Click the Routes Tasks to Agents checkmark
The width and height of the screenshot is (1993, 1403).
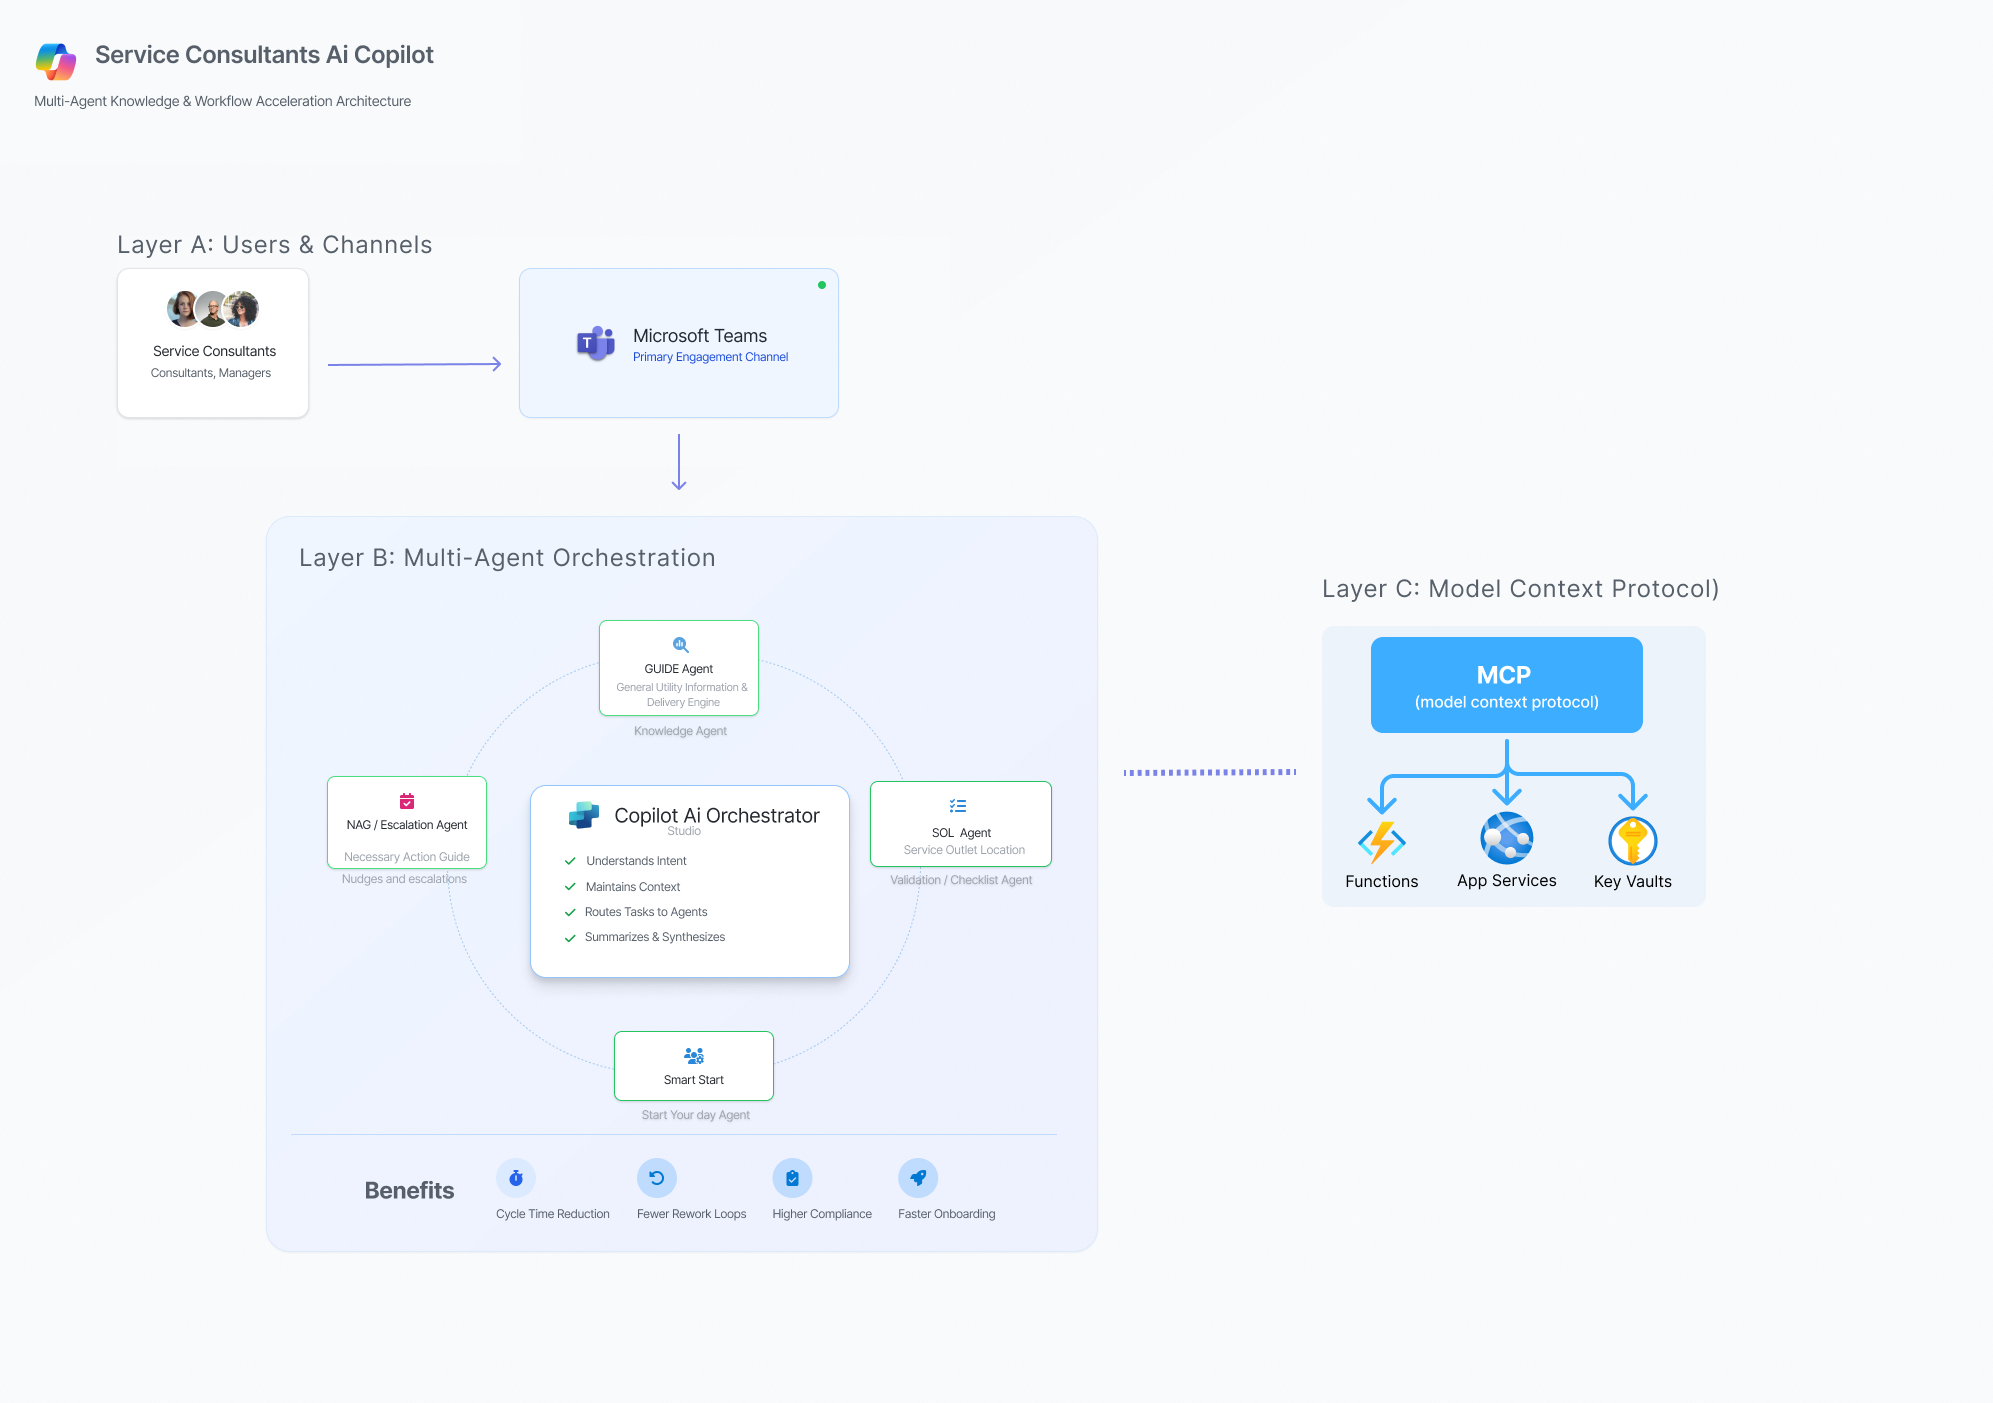coord(570,912)
